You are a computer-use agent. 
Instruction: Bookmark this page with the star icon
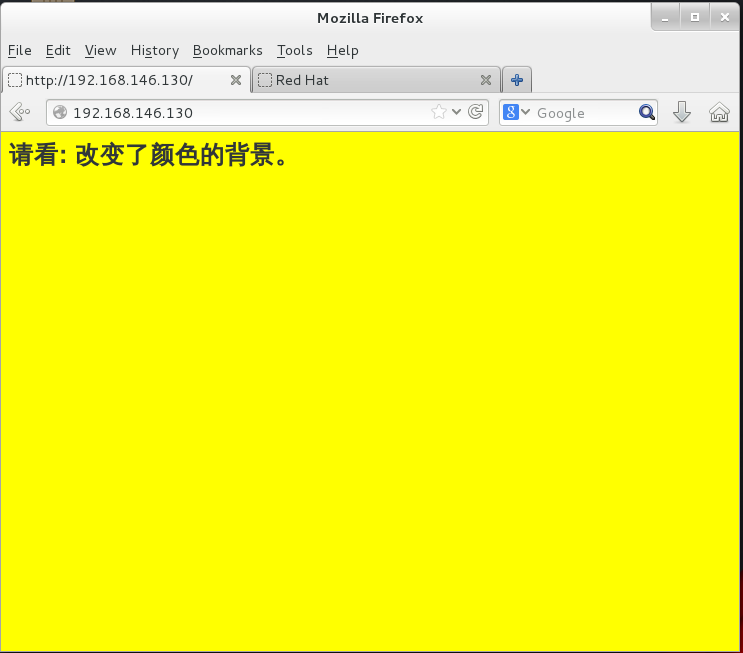tap(439, 112)
